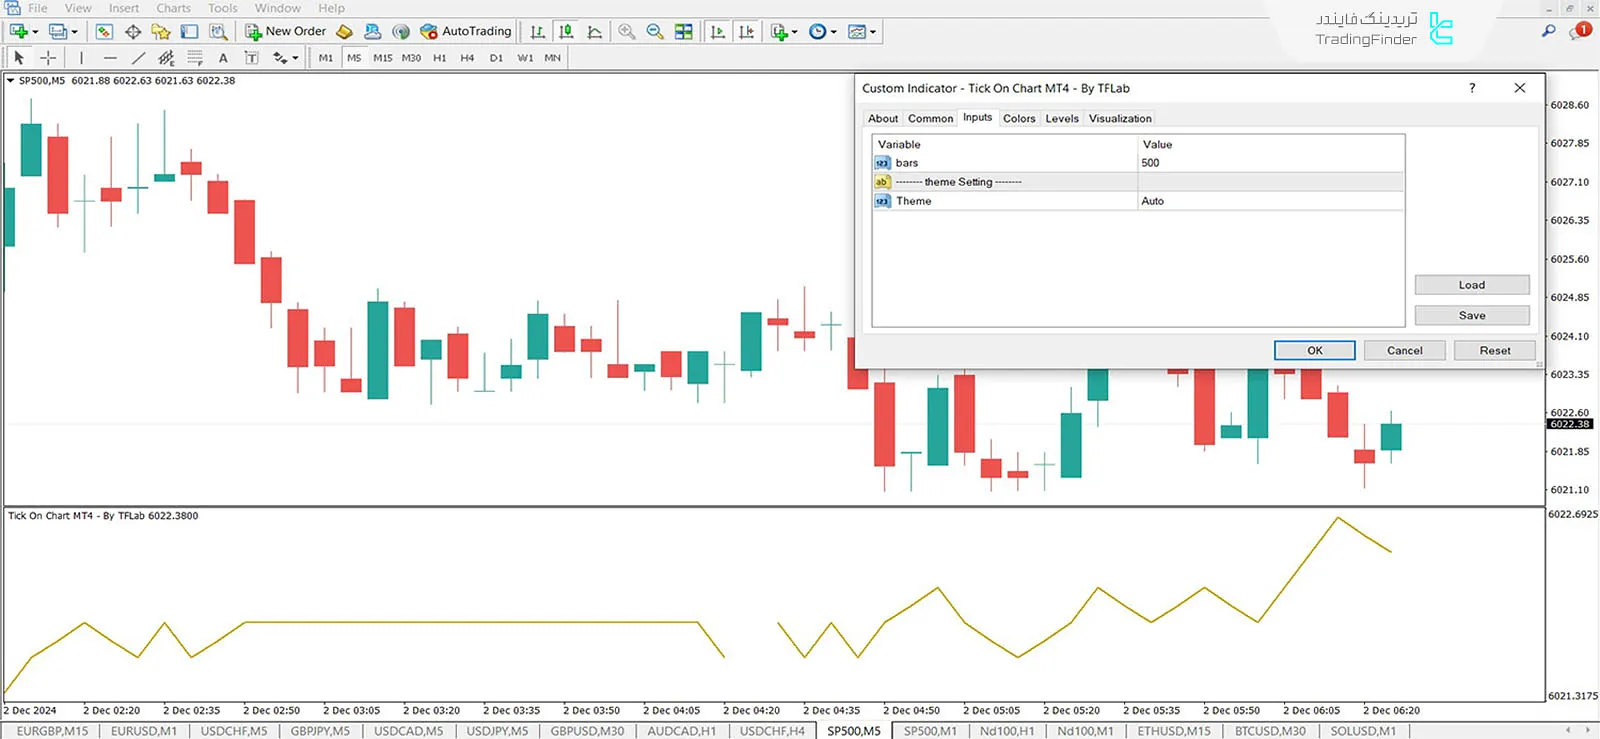
Task: Pick the trendline drawing tool
Action: 138,58
